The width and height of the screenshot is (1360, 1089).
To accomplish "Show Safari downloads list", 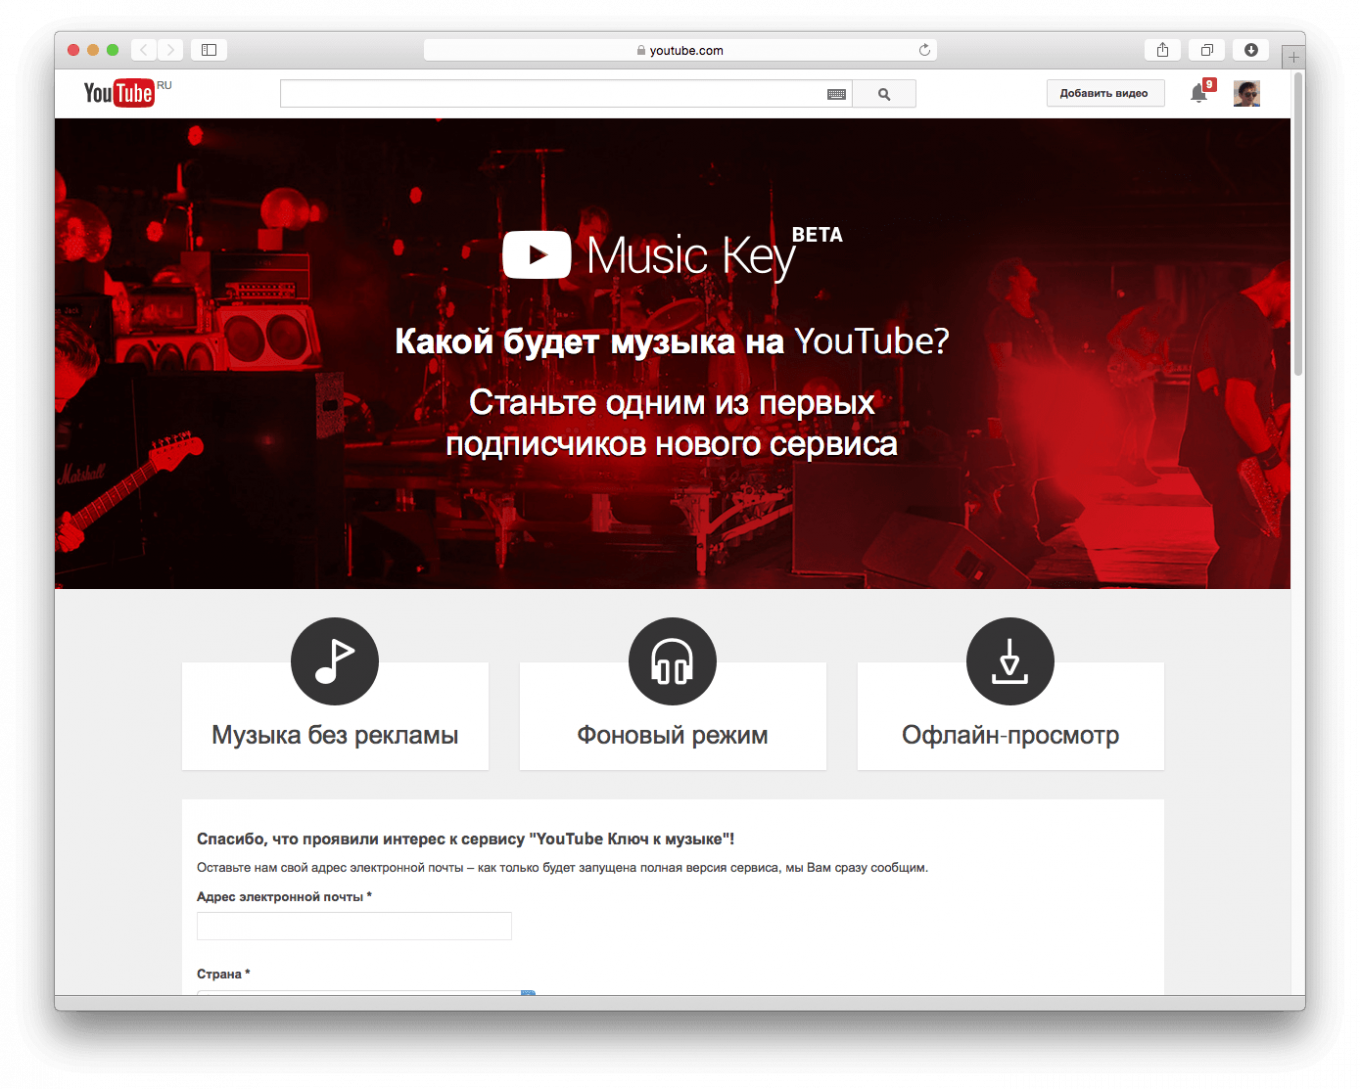I will click(1250, 50).
